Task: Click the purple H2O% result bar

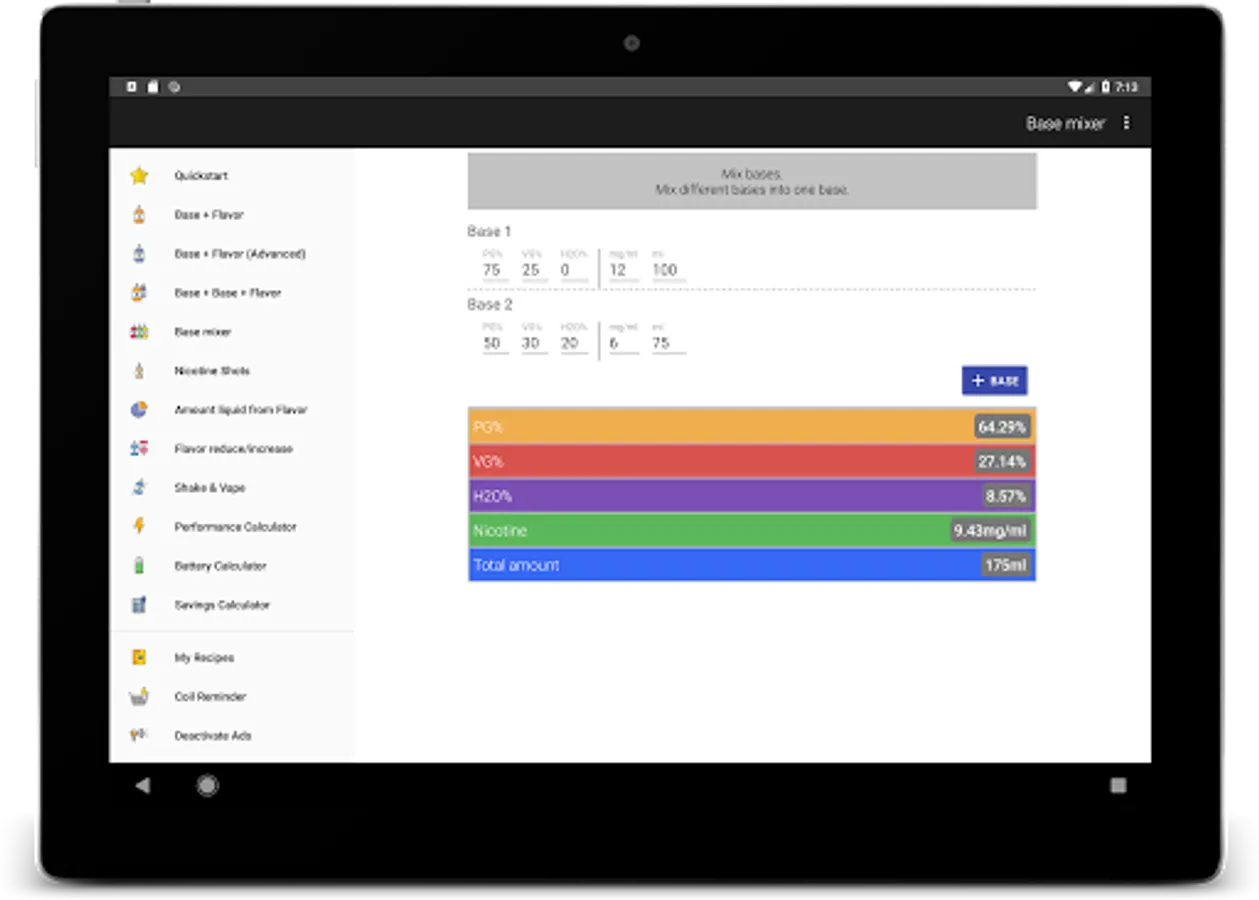Action: coord(752,496)
